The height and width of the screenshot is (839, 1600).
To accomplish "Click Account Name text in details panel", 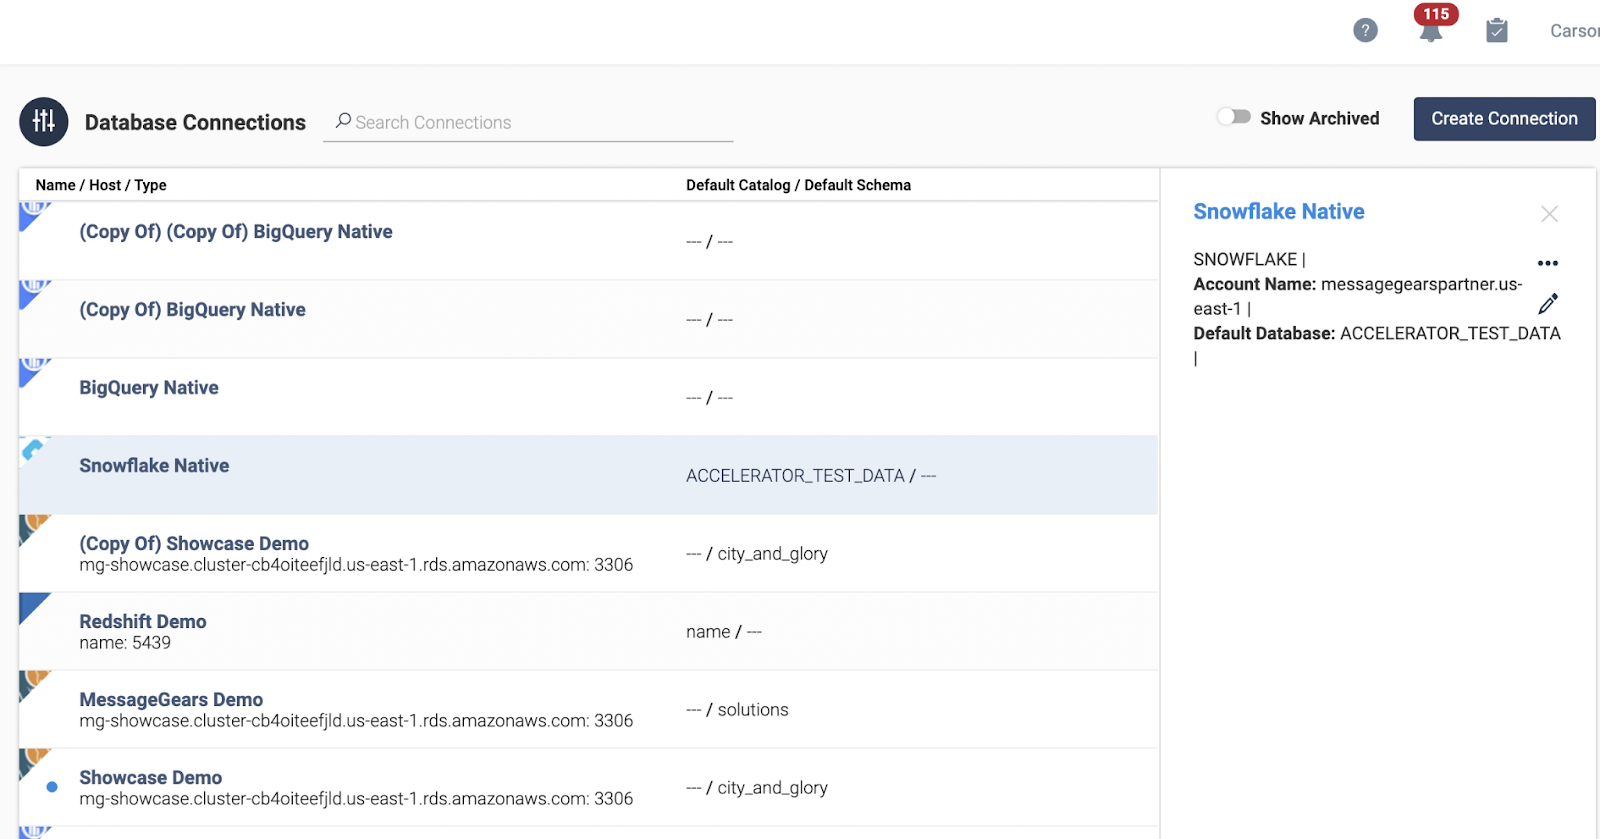I will click(x=1358, y=296).
